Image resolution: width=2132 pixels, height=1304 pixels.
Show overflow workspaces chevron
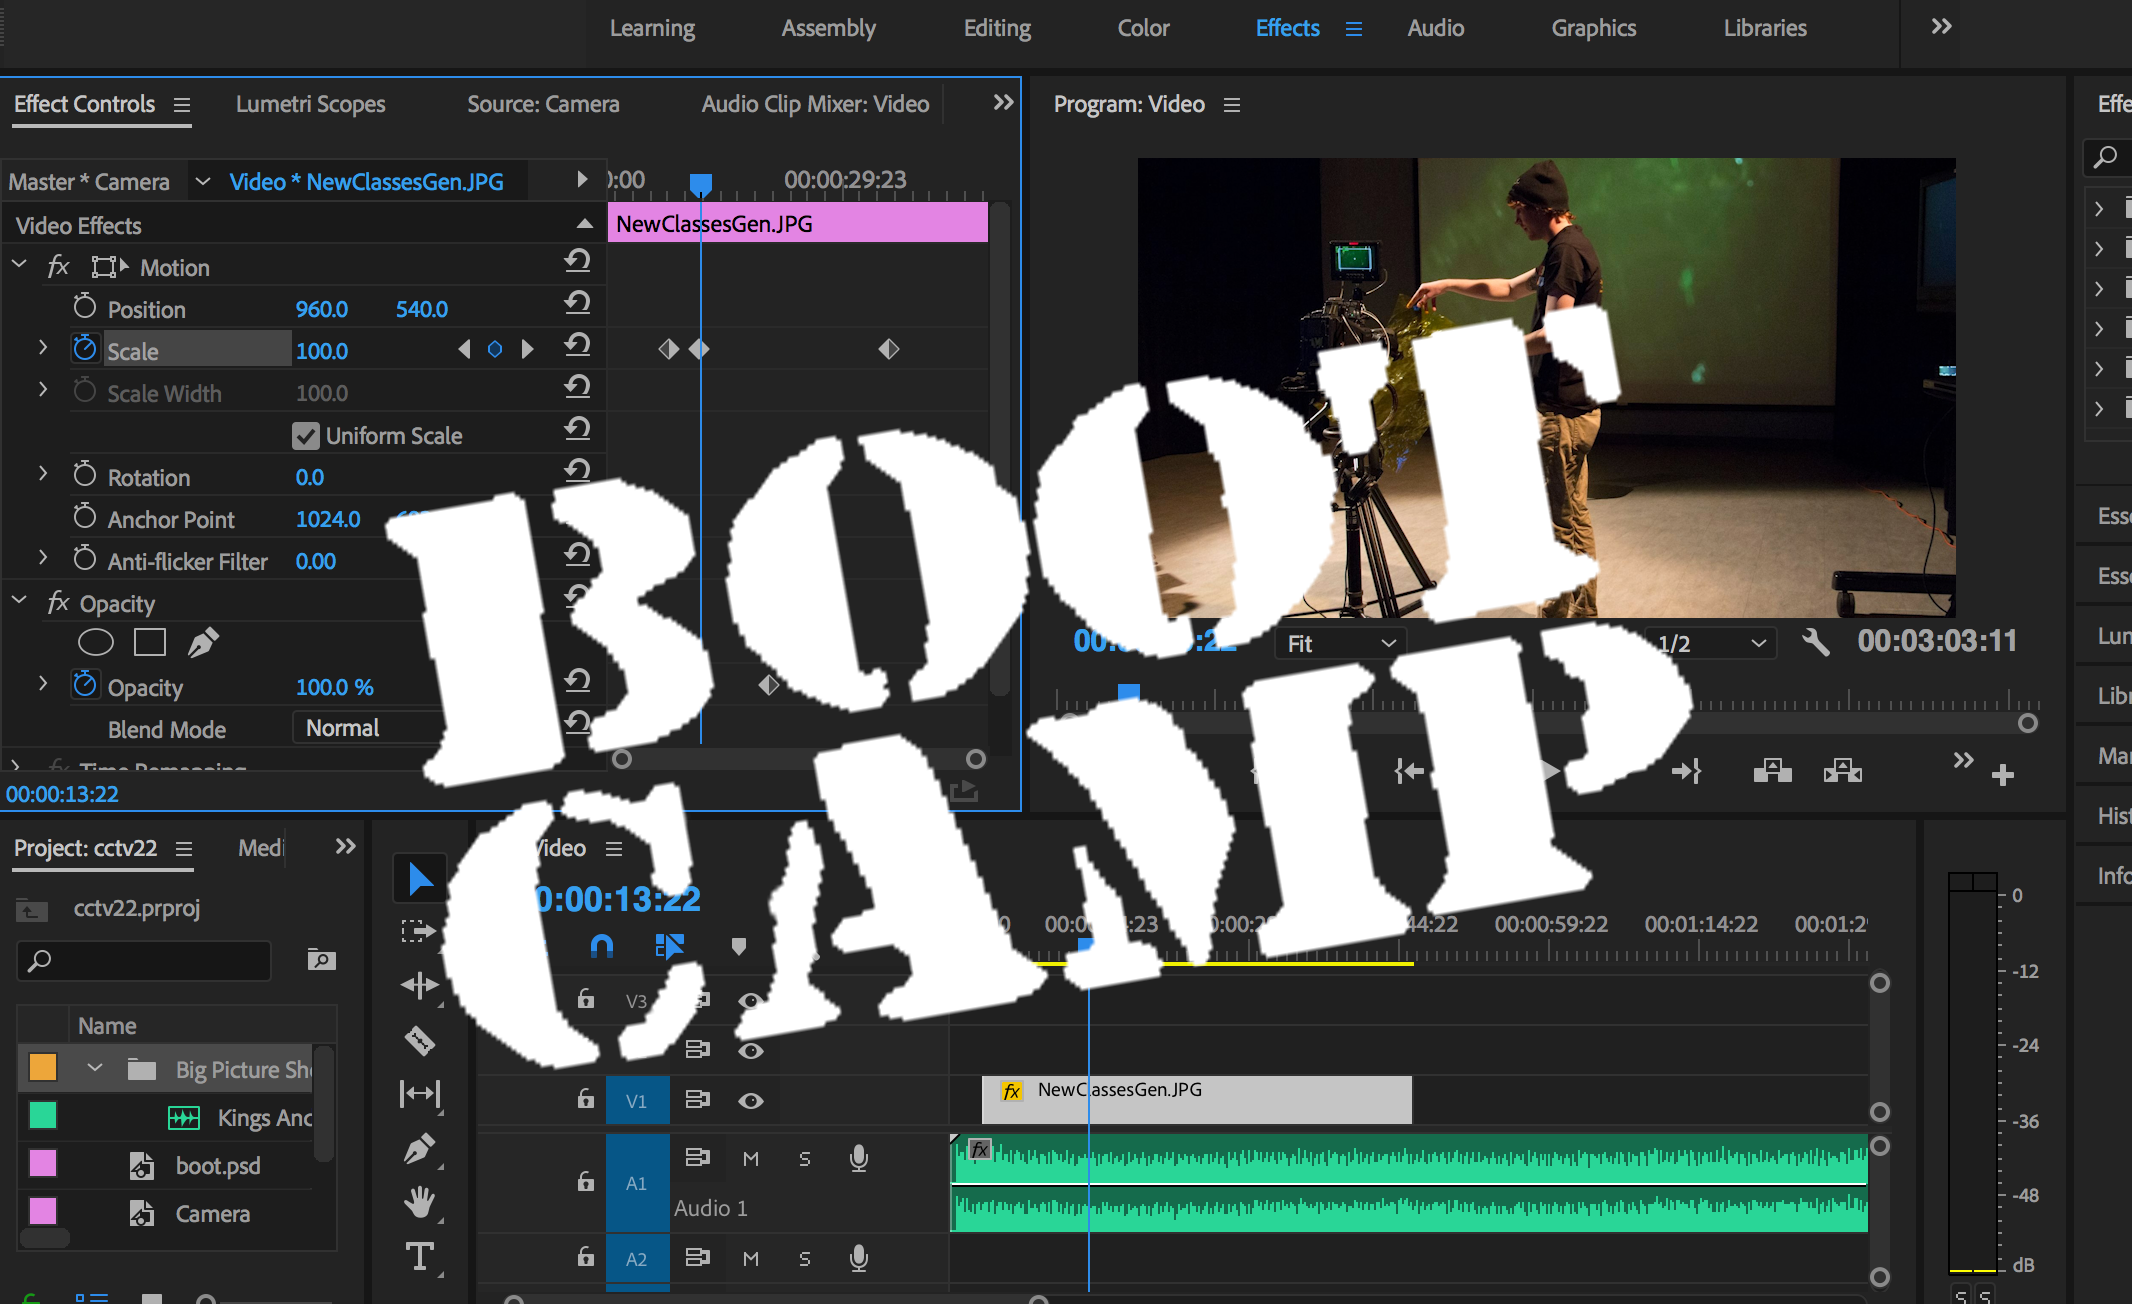pyautogui.click(x=1941, y=26)
